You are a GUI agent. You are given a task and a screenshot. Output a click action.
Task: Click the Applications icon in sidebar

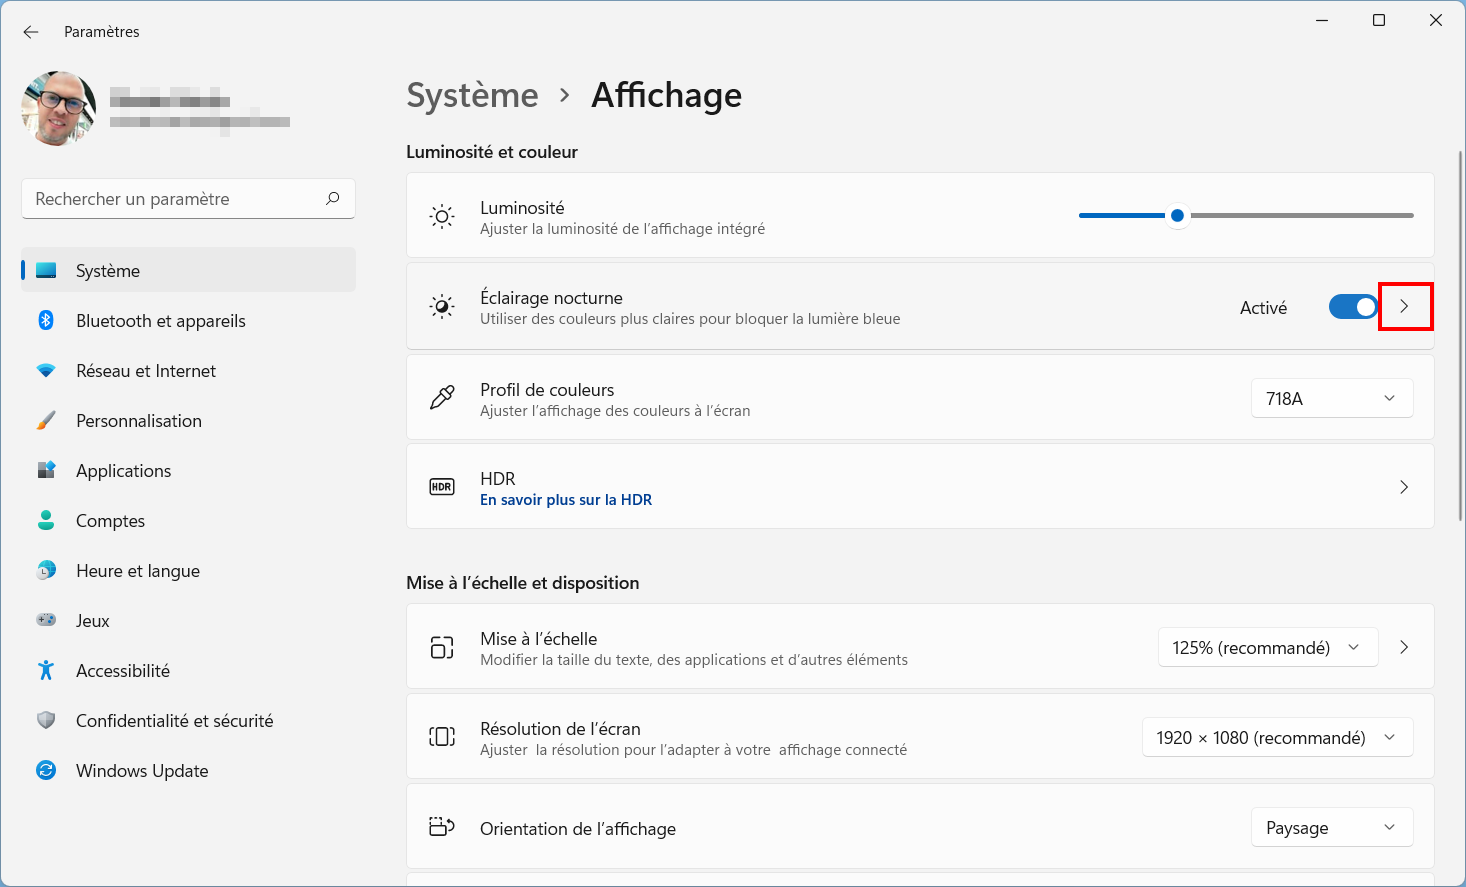point(46,470)
